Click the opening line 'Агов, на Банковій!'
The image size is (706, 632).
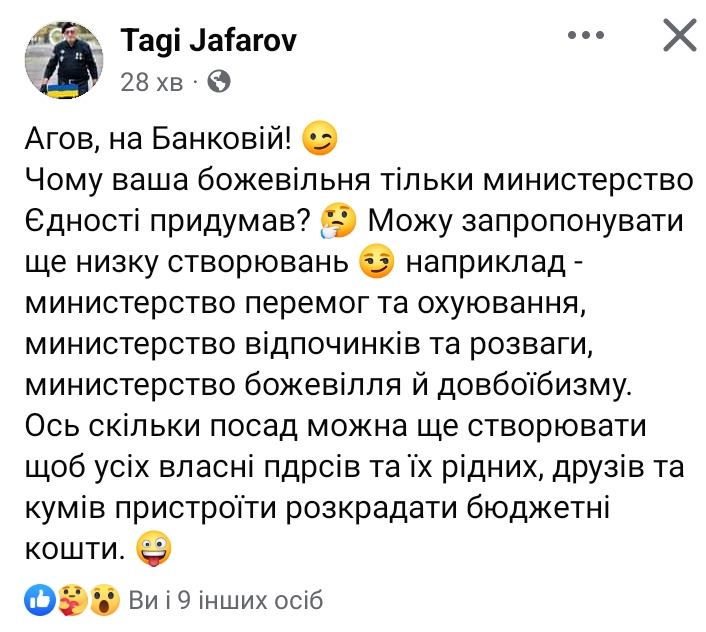pos(158,138)
